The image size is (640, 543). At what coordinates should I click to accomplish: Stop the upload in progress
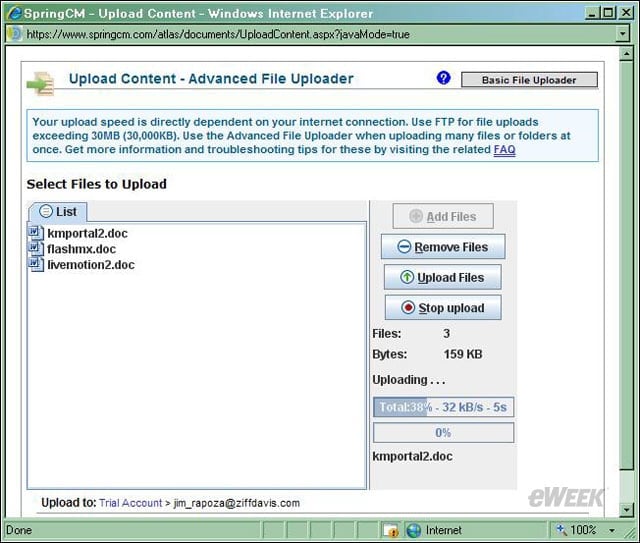tap(443, 307)
